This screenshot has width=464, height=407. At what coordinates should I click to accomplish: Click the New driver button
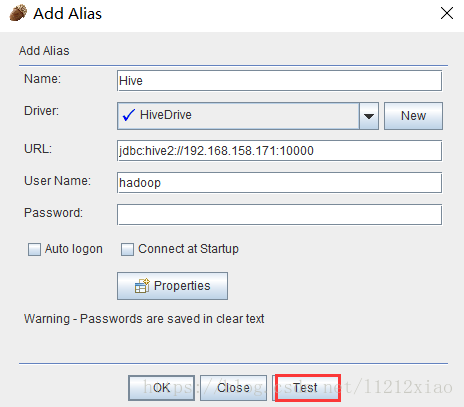click(x=413, y=116)
